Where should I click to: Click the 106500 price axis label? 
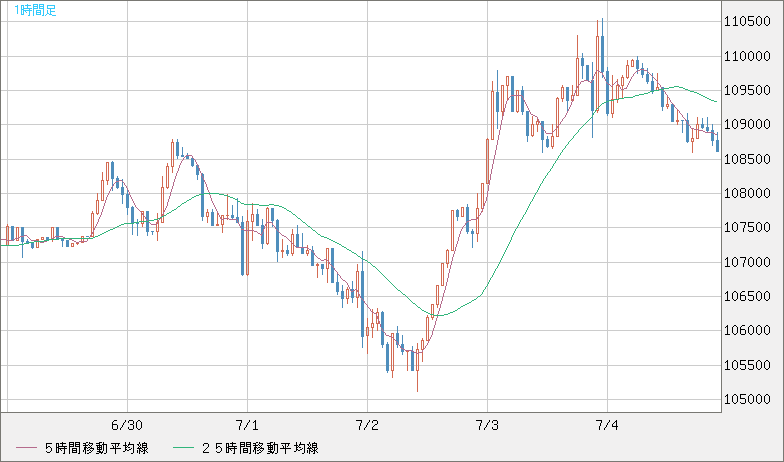(x=747, y=296)
